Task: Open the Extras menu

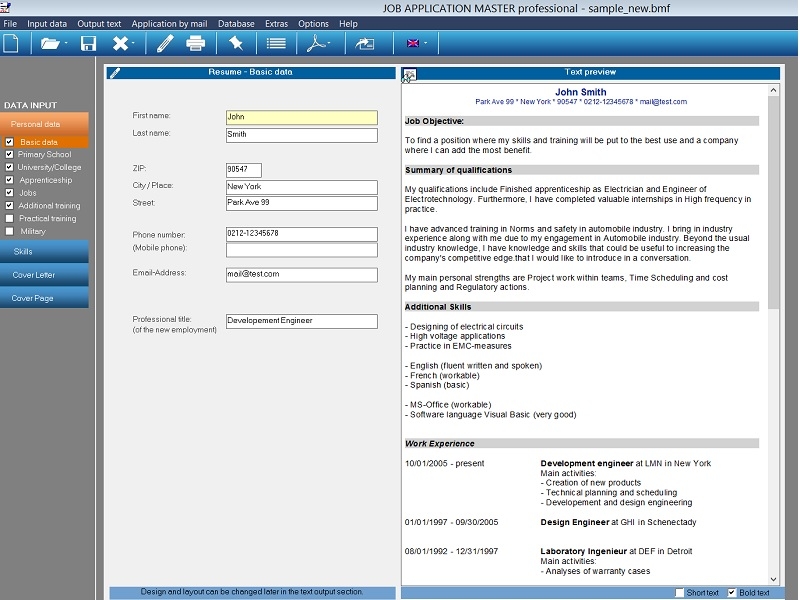Action: click(x=277, y=23)
